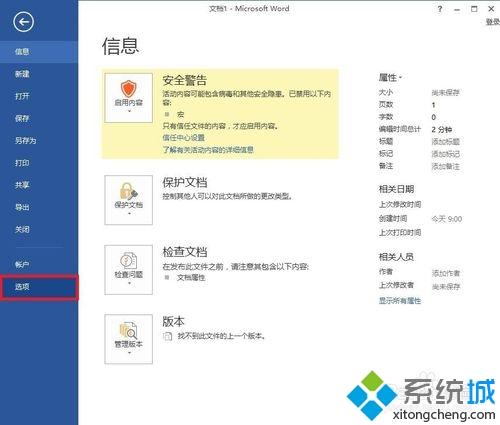
Task: Click the 添加标记 field
Action: 446,154
